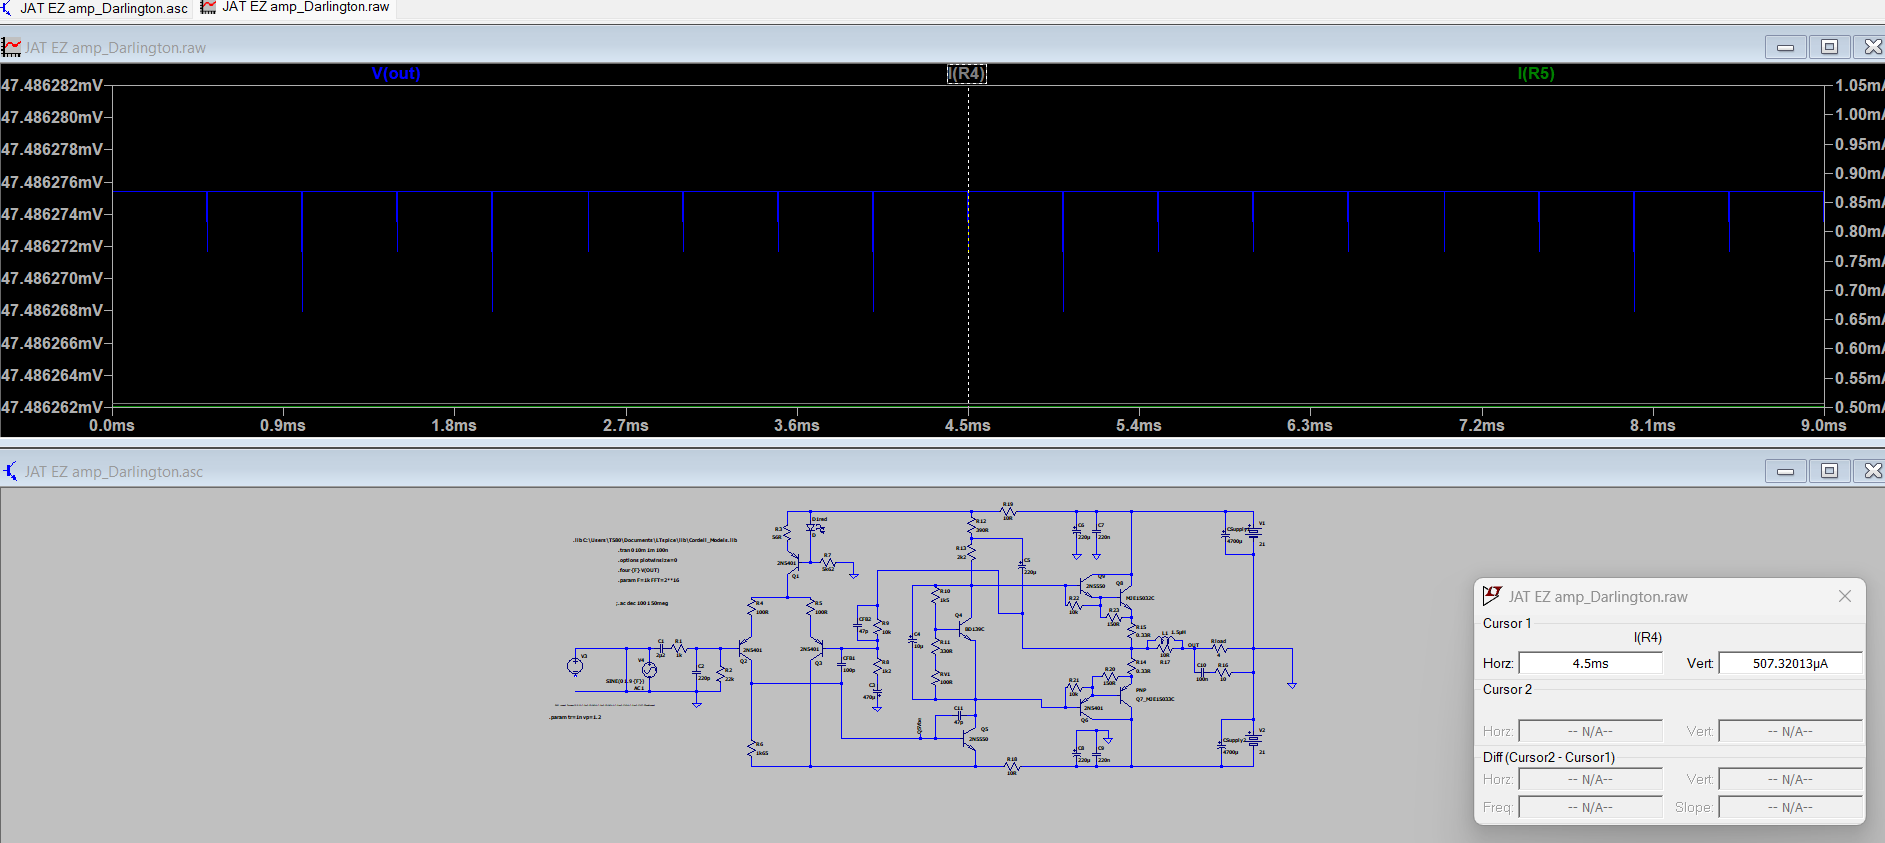Click the .options plotwinsize=0 directive
The height and width of the screenshot is (843, 1885).
[648, 560]
